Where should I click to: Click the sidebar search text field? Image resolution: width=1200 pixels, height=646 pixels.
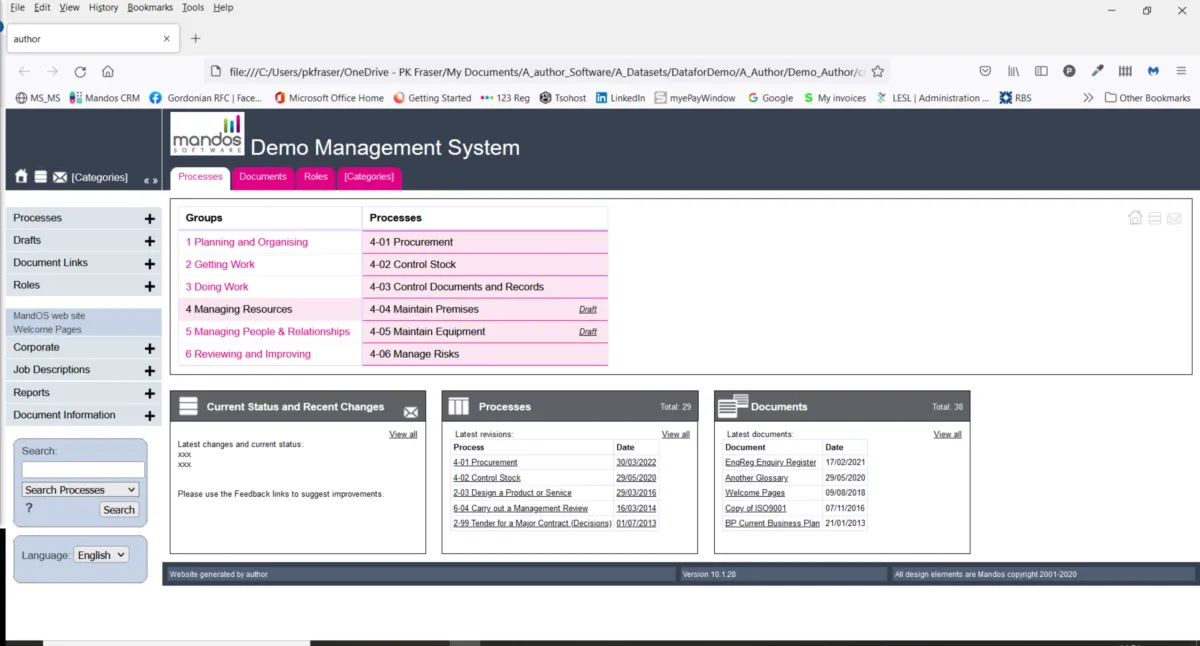[x=84, y=469]
